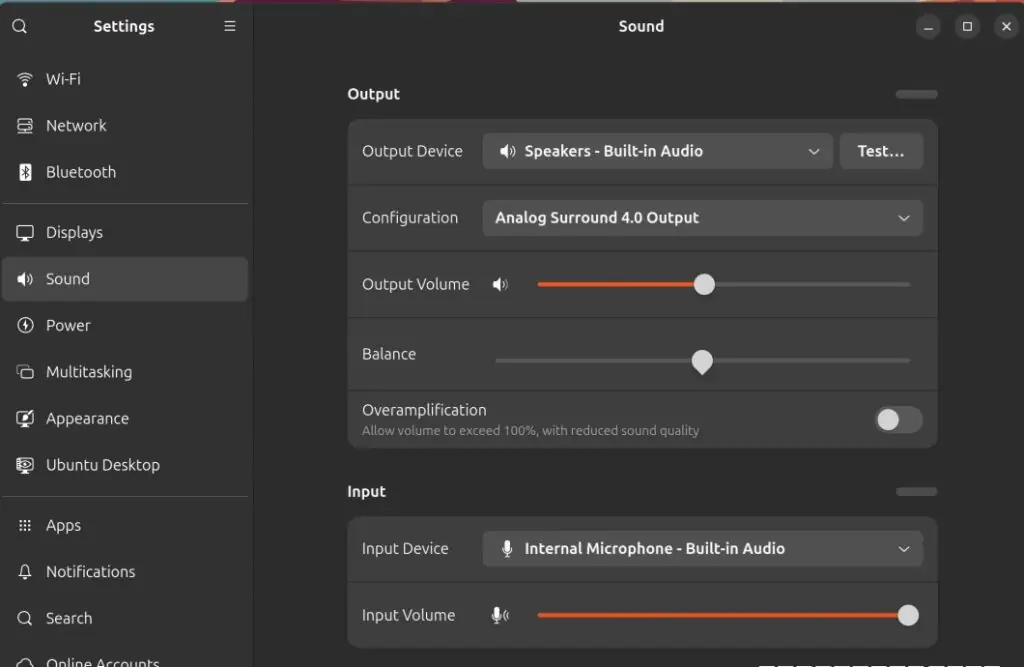Open the Output Device dropdown
The width and height of the screenshot is (1024, 667).
658,152
